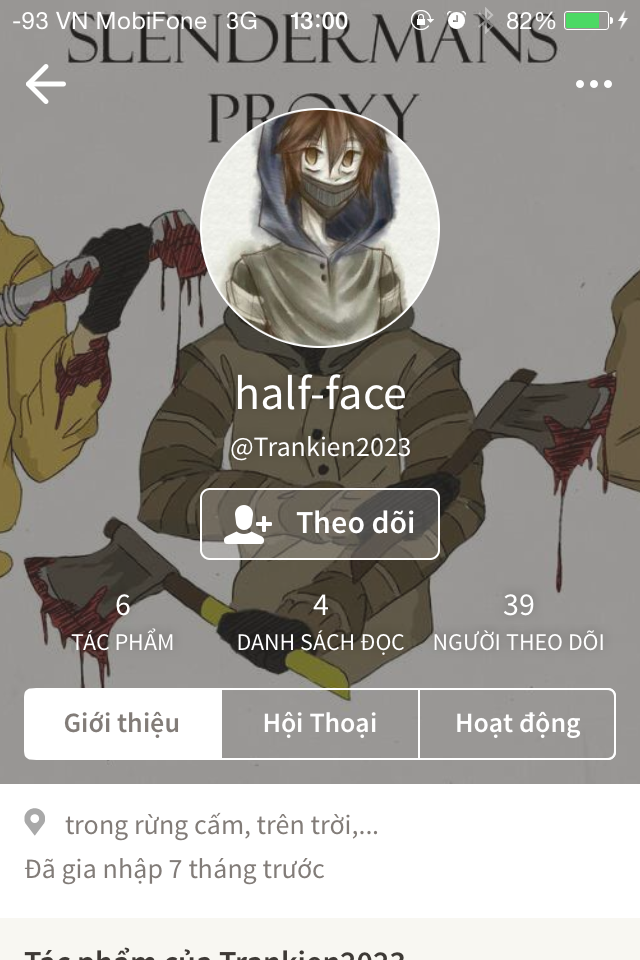The height and width of the screenshot is (960, 640).
Task: Open the circular profile avatar picture
Action: tap(320, 228)
